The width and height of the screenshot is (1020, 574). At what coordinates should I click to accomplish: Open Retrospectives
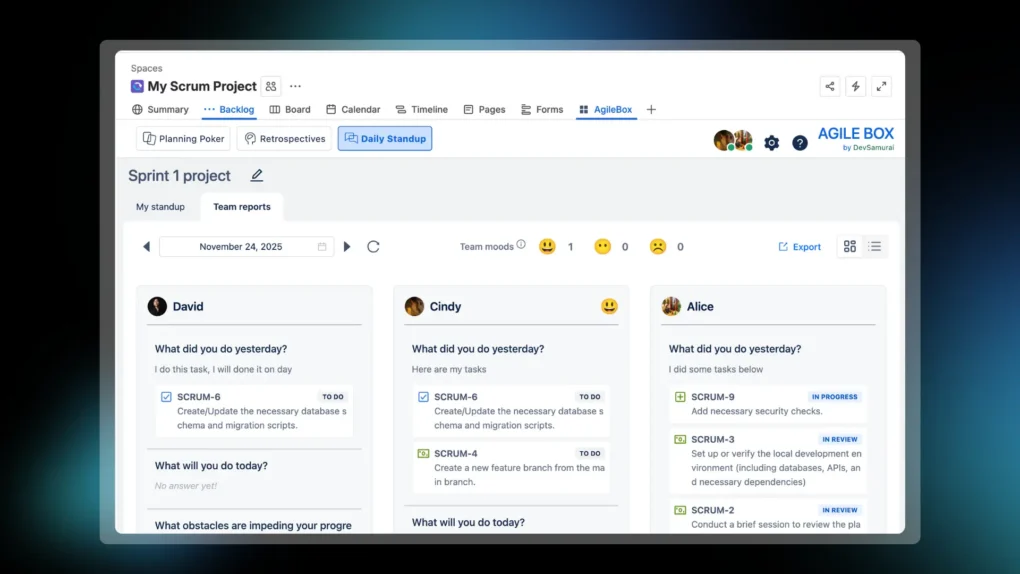pos(284,139)
